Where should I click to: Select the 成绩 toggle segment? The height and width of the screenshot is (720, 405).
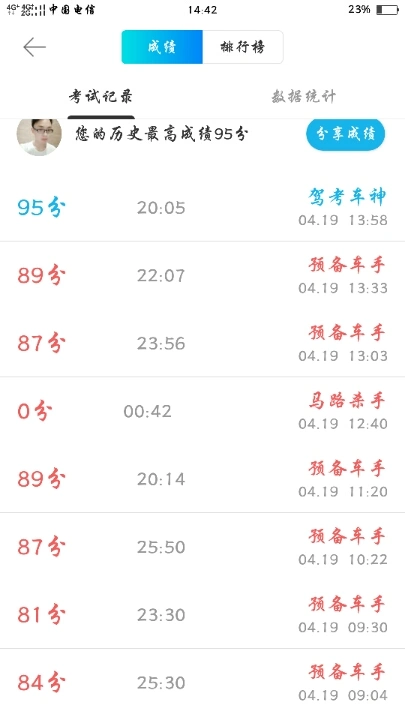pyautogui.click(x=162, y=47)
